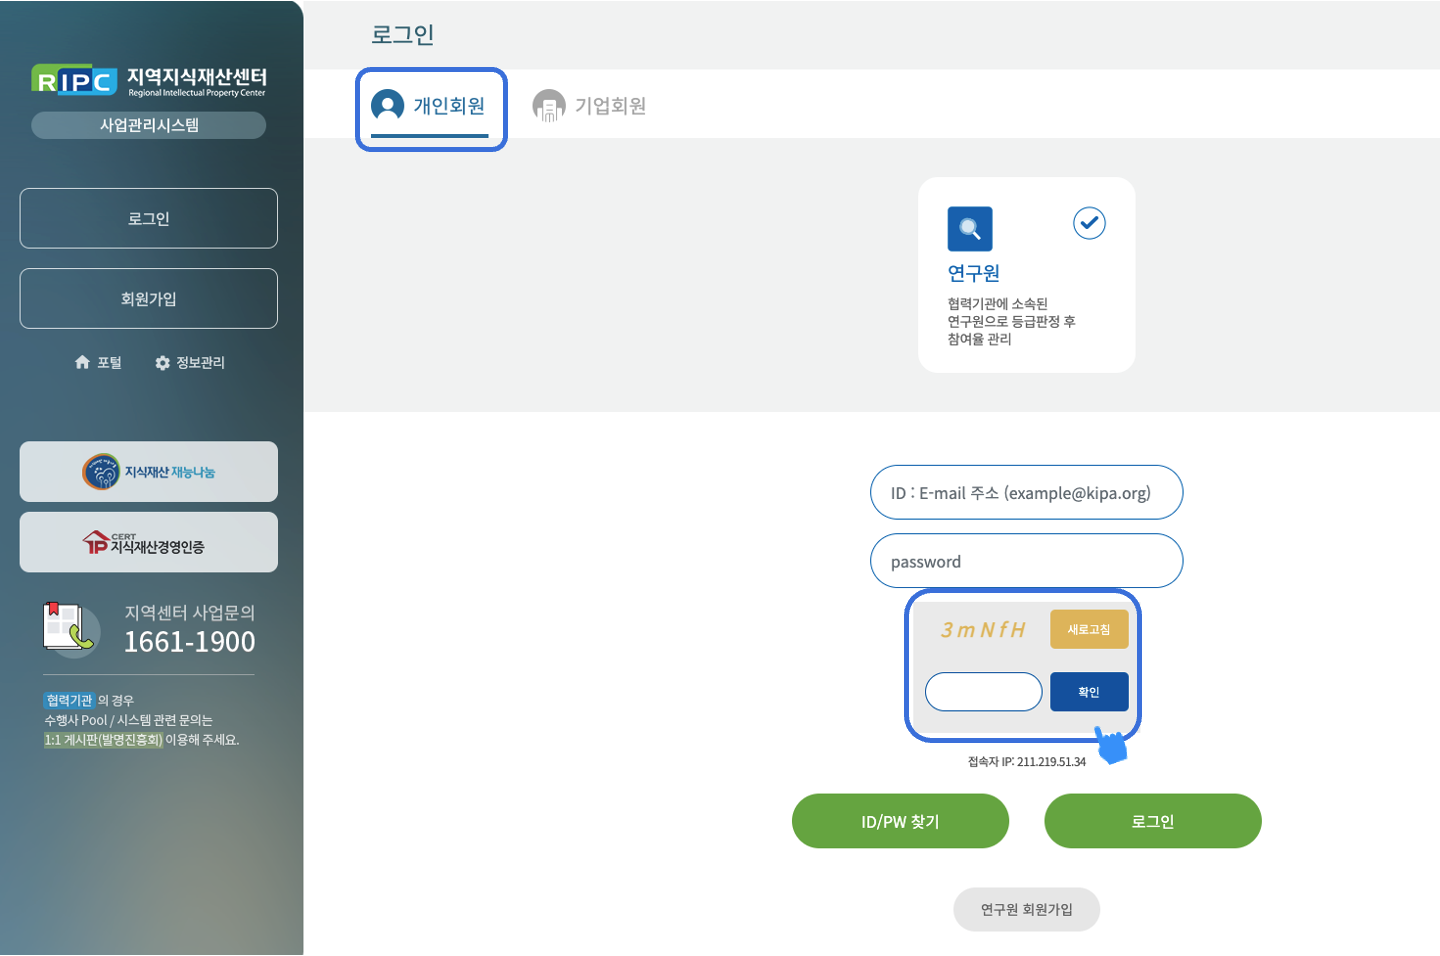Click the green ID/PW 찾기 button

tap(900, 821)
